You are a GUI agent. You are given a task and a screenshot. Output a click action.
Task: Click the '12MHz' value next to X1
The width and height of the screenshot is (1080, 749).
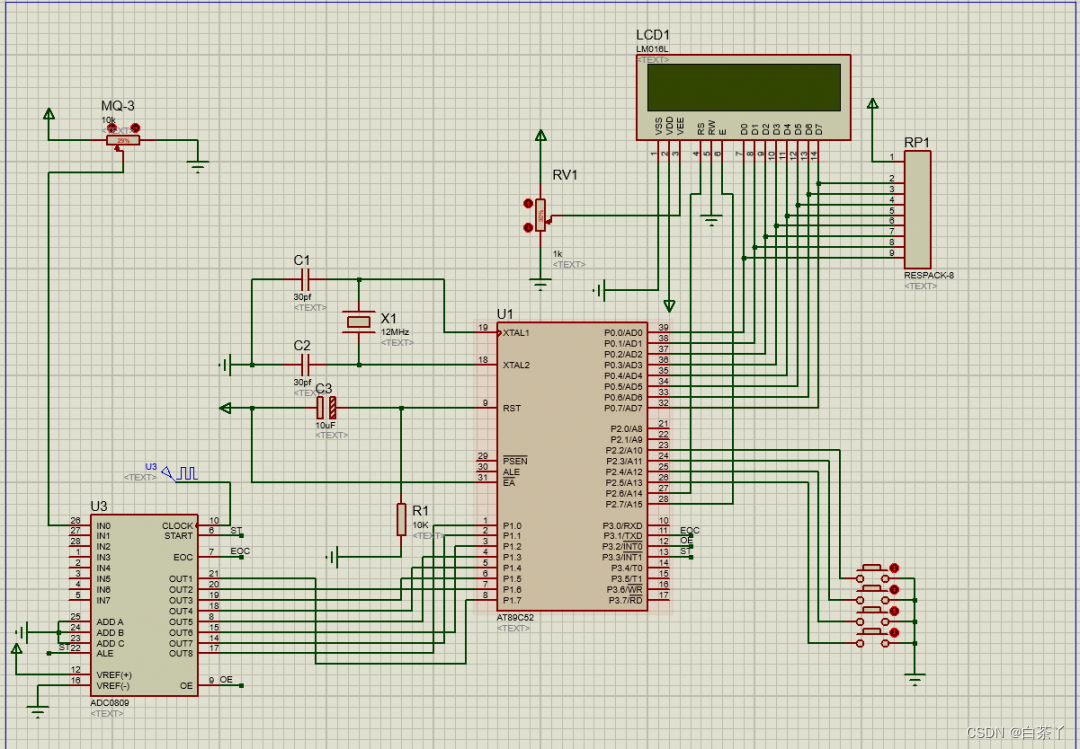pyautogui.click(x=395, y=331)
